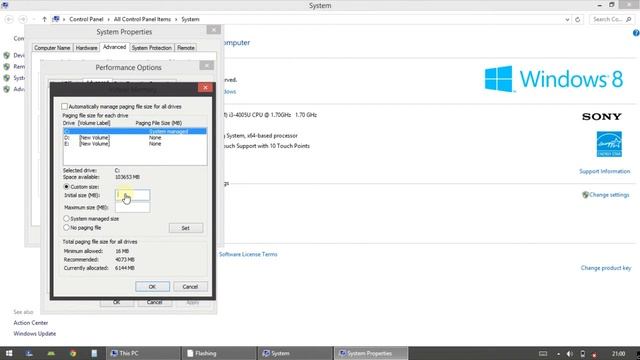Open Remote tab in System Properties
The image size is (640, 360).
(186, 48)
